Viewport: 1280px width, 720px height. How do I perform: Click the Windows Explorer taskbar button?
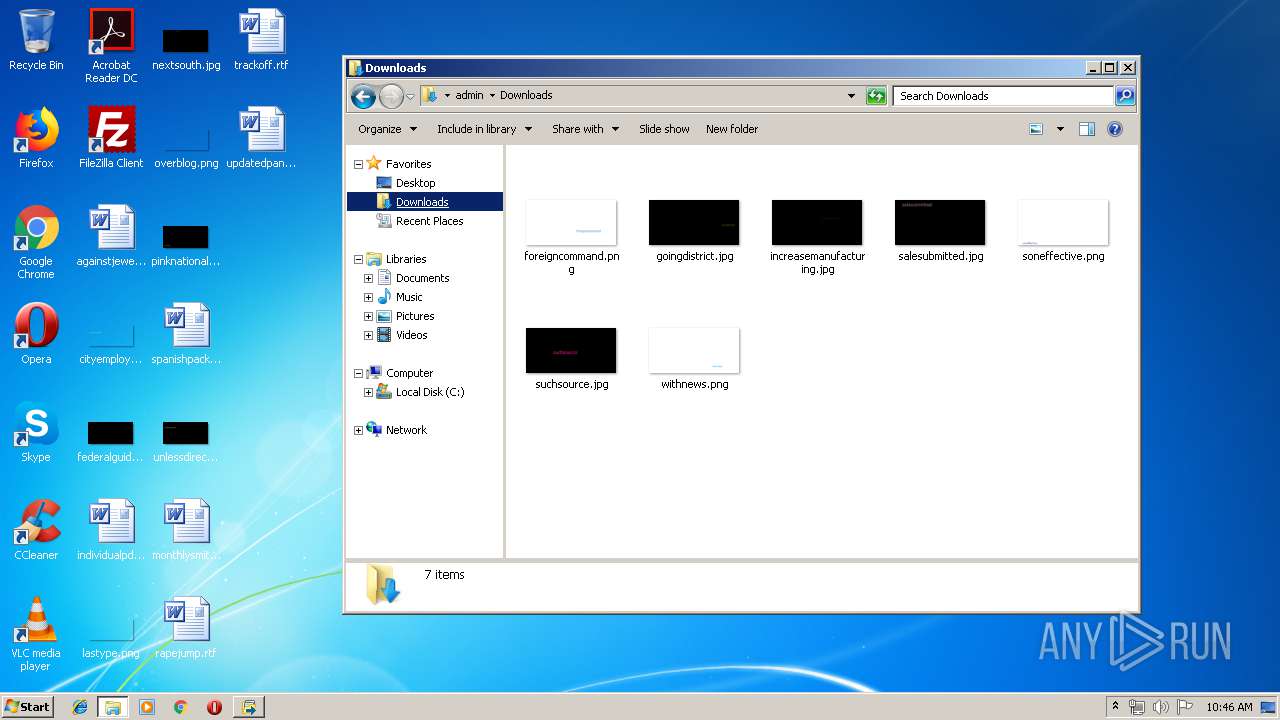click(113, 707)
